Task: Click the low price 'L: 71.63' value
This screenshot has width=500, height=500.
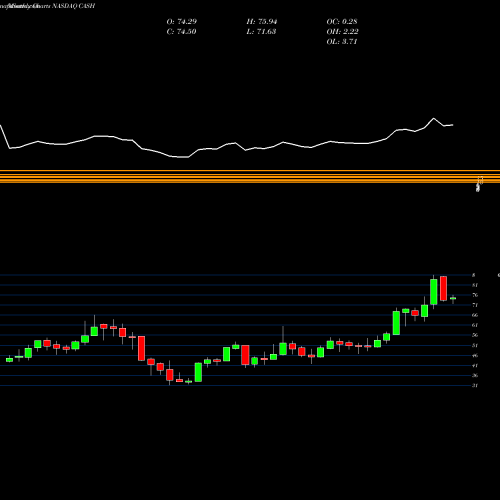Action: 261,32
